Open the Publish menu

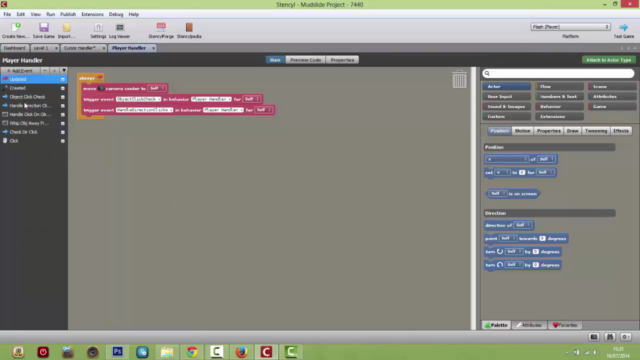[x=68, y=14]
